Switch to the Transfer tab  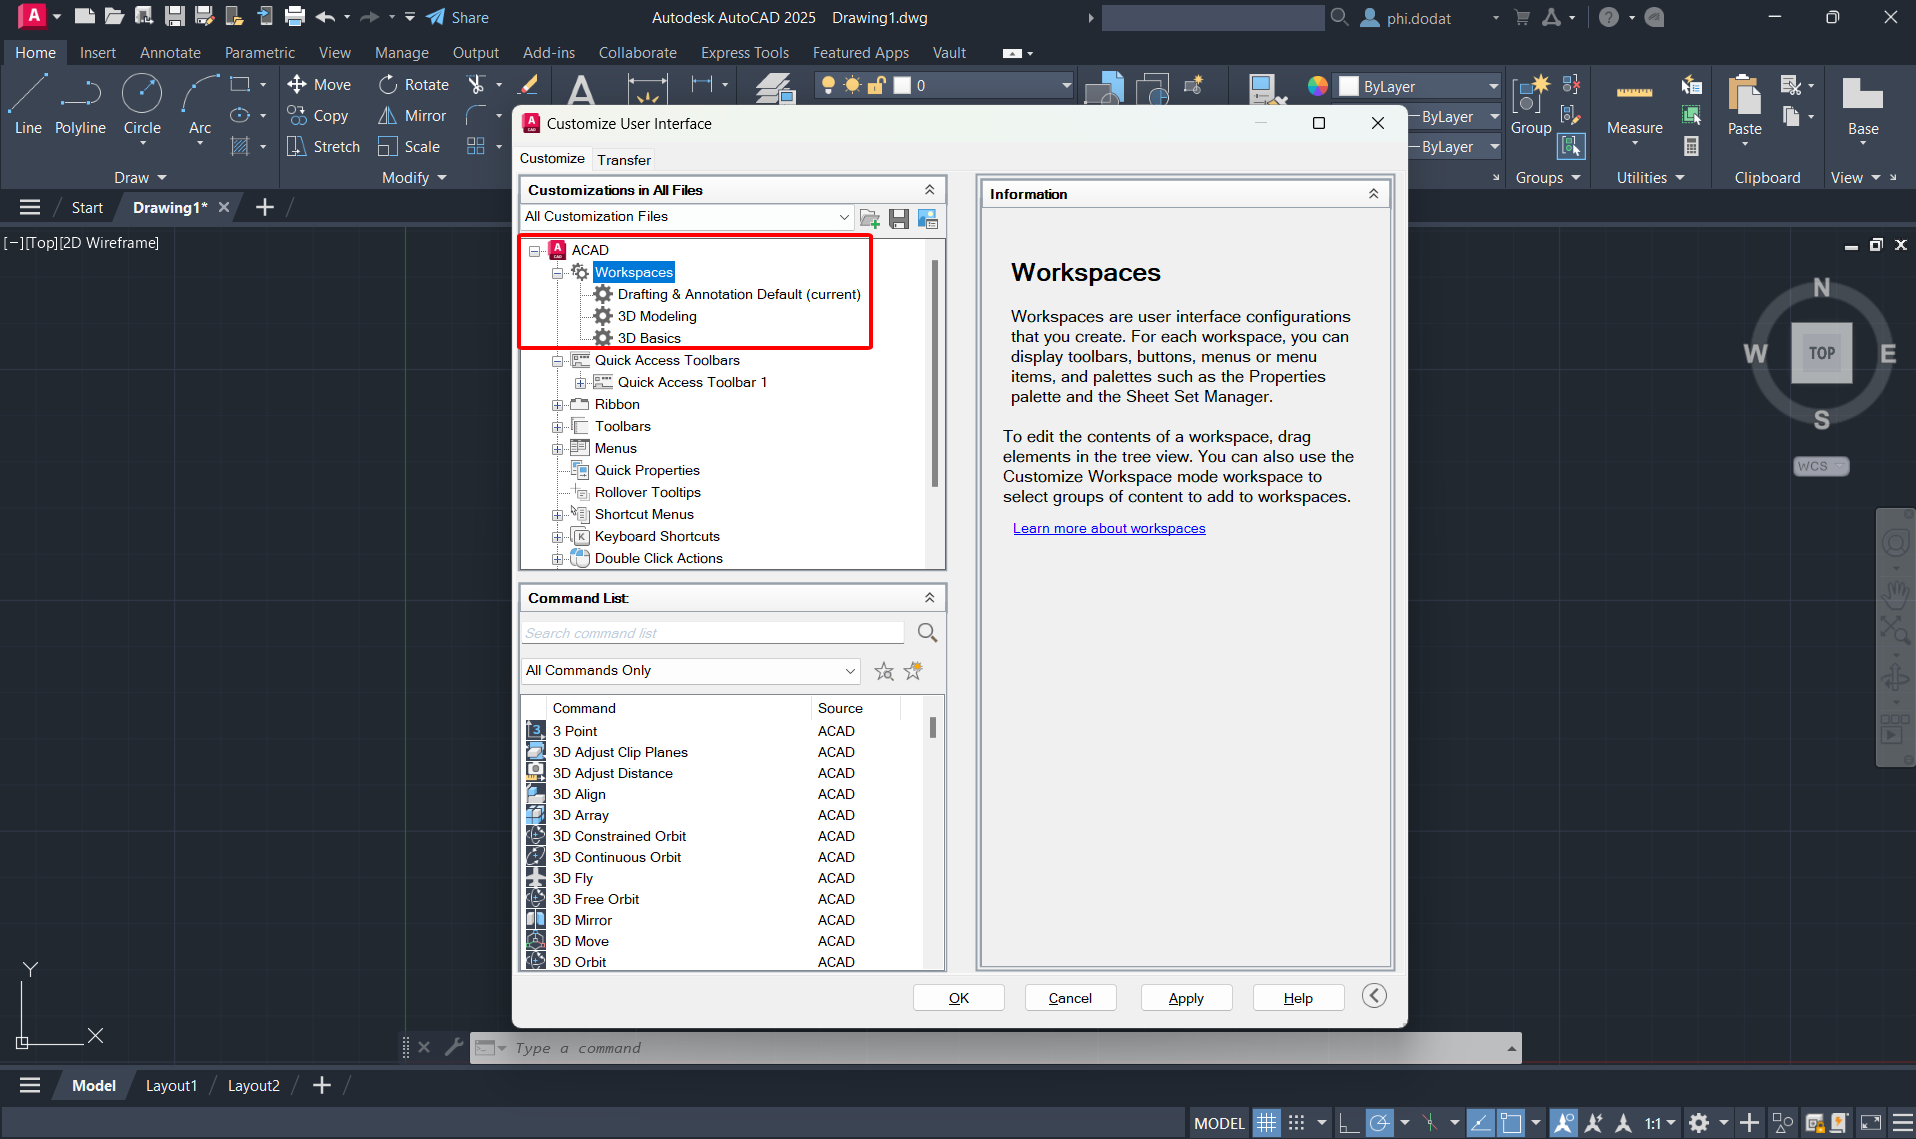pos(624,160)
